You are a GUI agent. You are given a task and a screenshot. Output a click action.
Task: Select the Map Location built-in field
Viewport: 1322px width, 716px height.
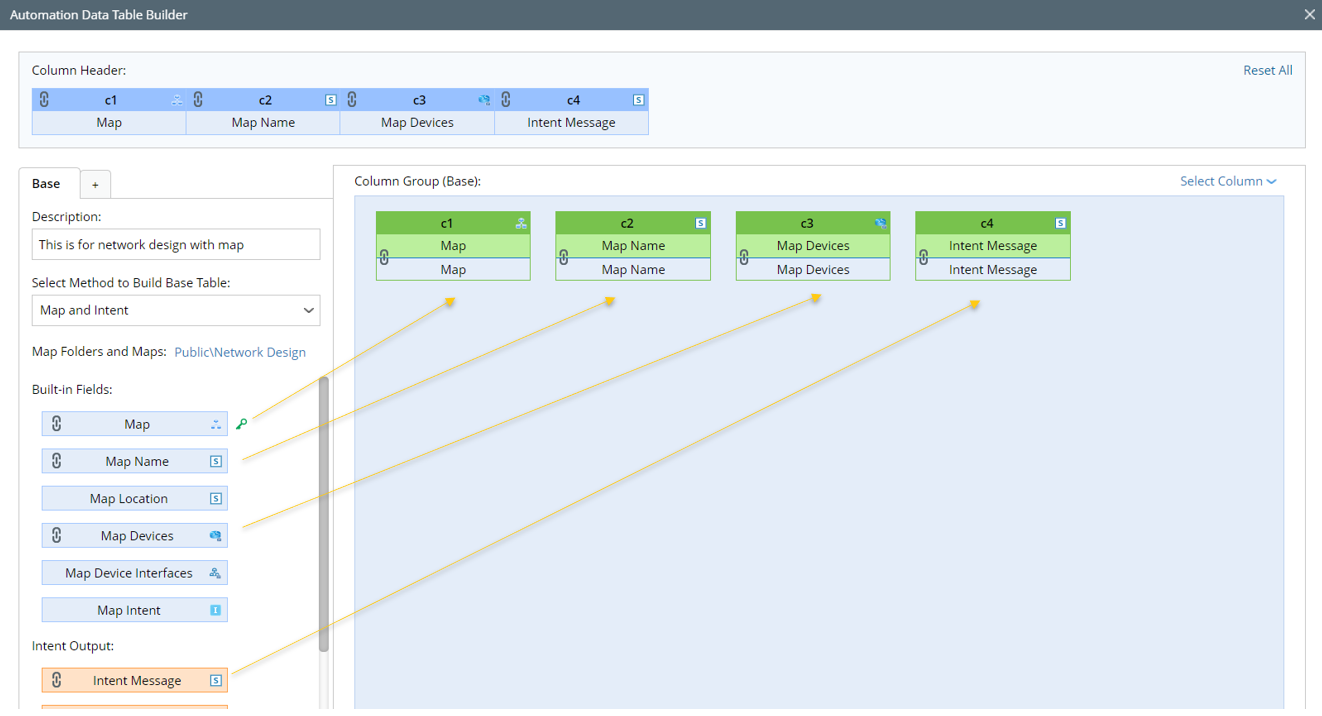(135, 498)
